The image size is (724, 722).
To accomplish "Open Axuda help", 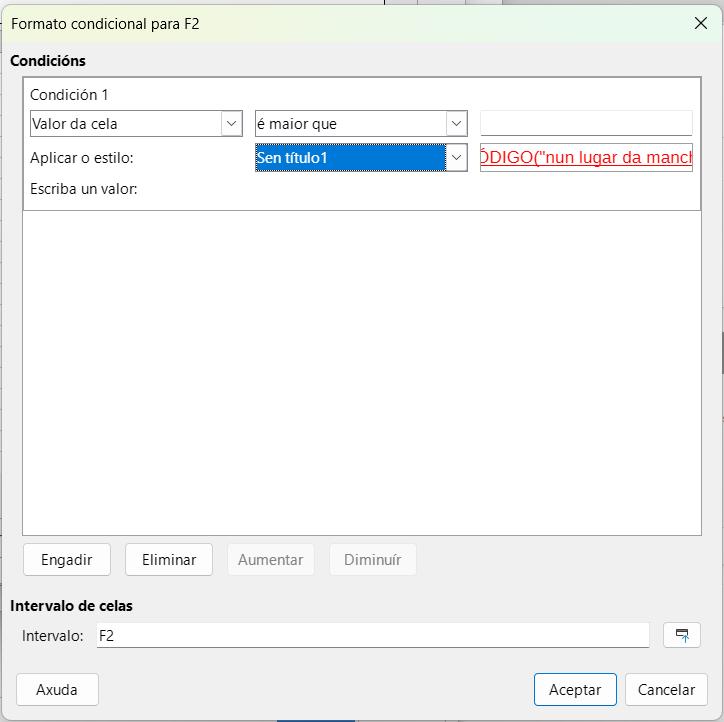I will (57, 690).
